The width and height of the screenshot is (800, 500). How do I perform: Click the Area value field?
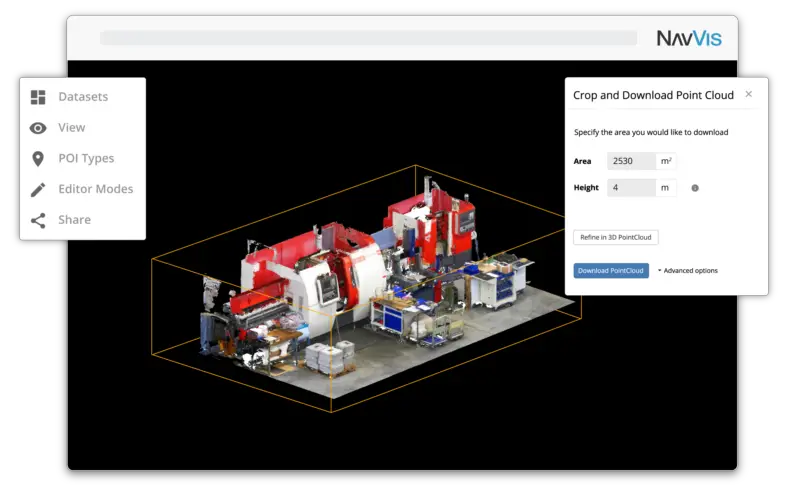point(631,161)
